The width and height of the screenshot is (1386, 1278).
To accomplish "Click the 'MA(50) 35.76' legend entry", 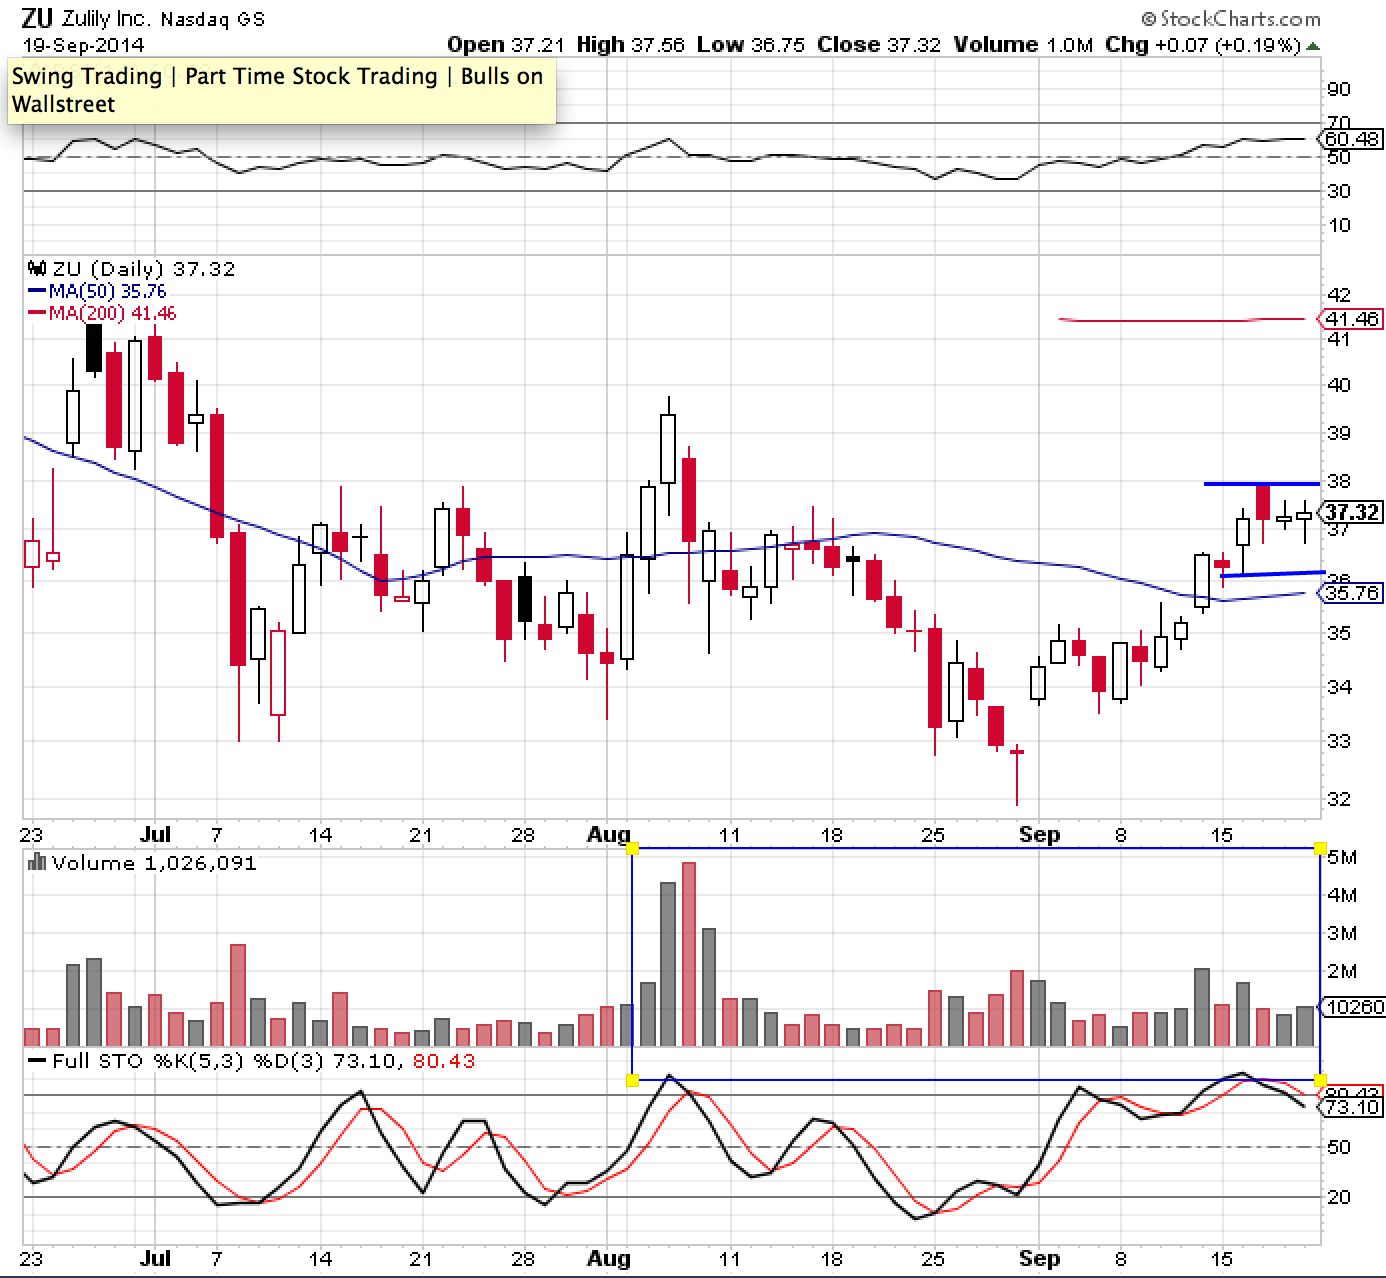I will pos(98,291).
